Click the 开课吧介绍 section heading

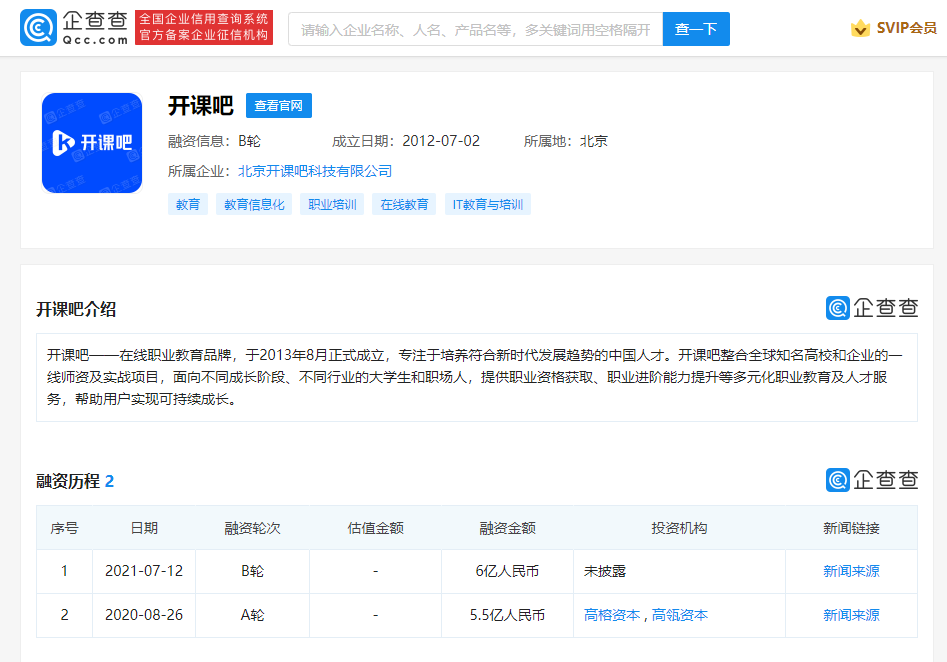tap(76, 309)
